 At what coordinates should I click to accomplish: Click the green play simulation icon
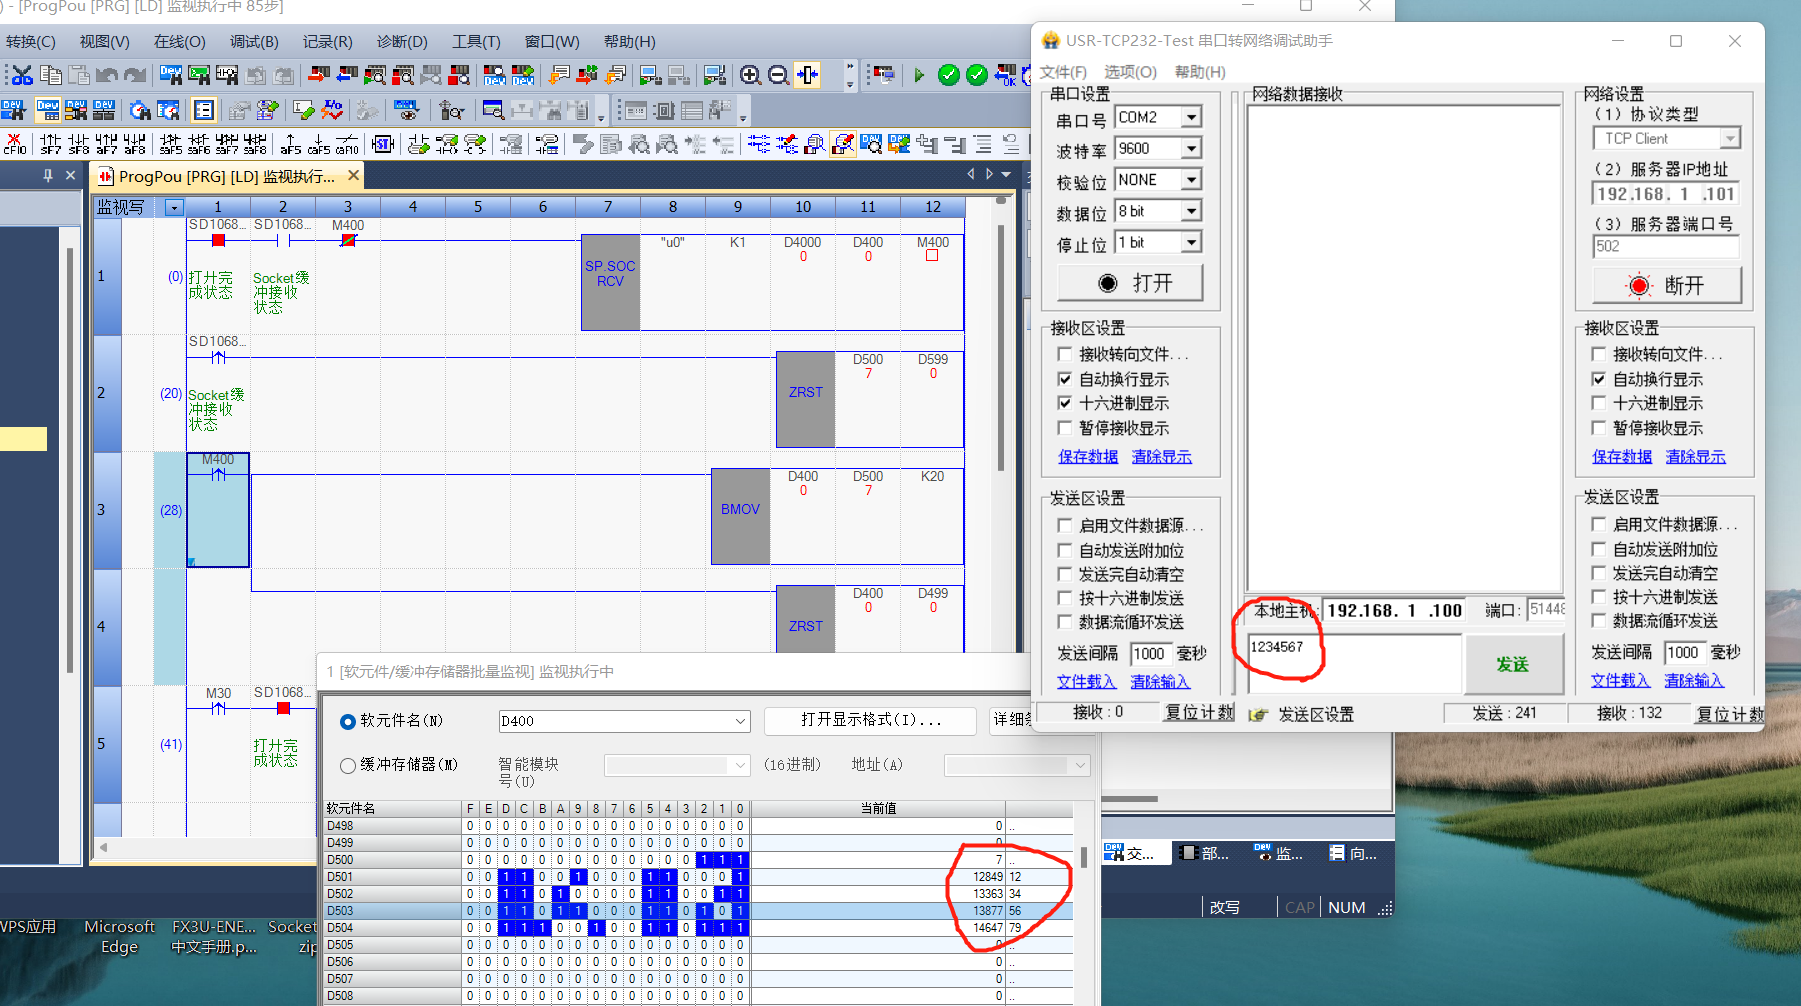(919, 75)
